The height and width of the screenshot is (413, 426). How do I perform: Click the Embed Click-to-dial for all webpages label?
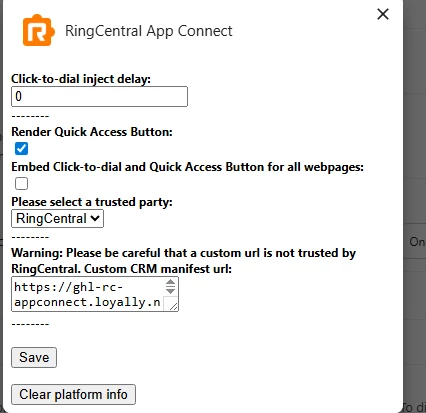click(x=188, y=167)
